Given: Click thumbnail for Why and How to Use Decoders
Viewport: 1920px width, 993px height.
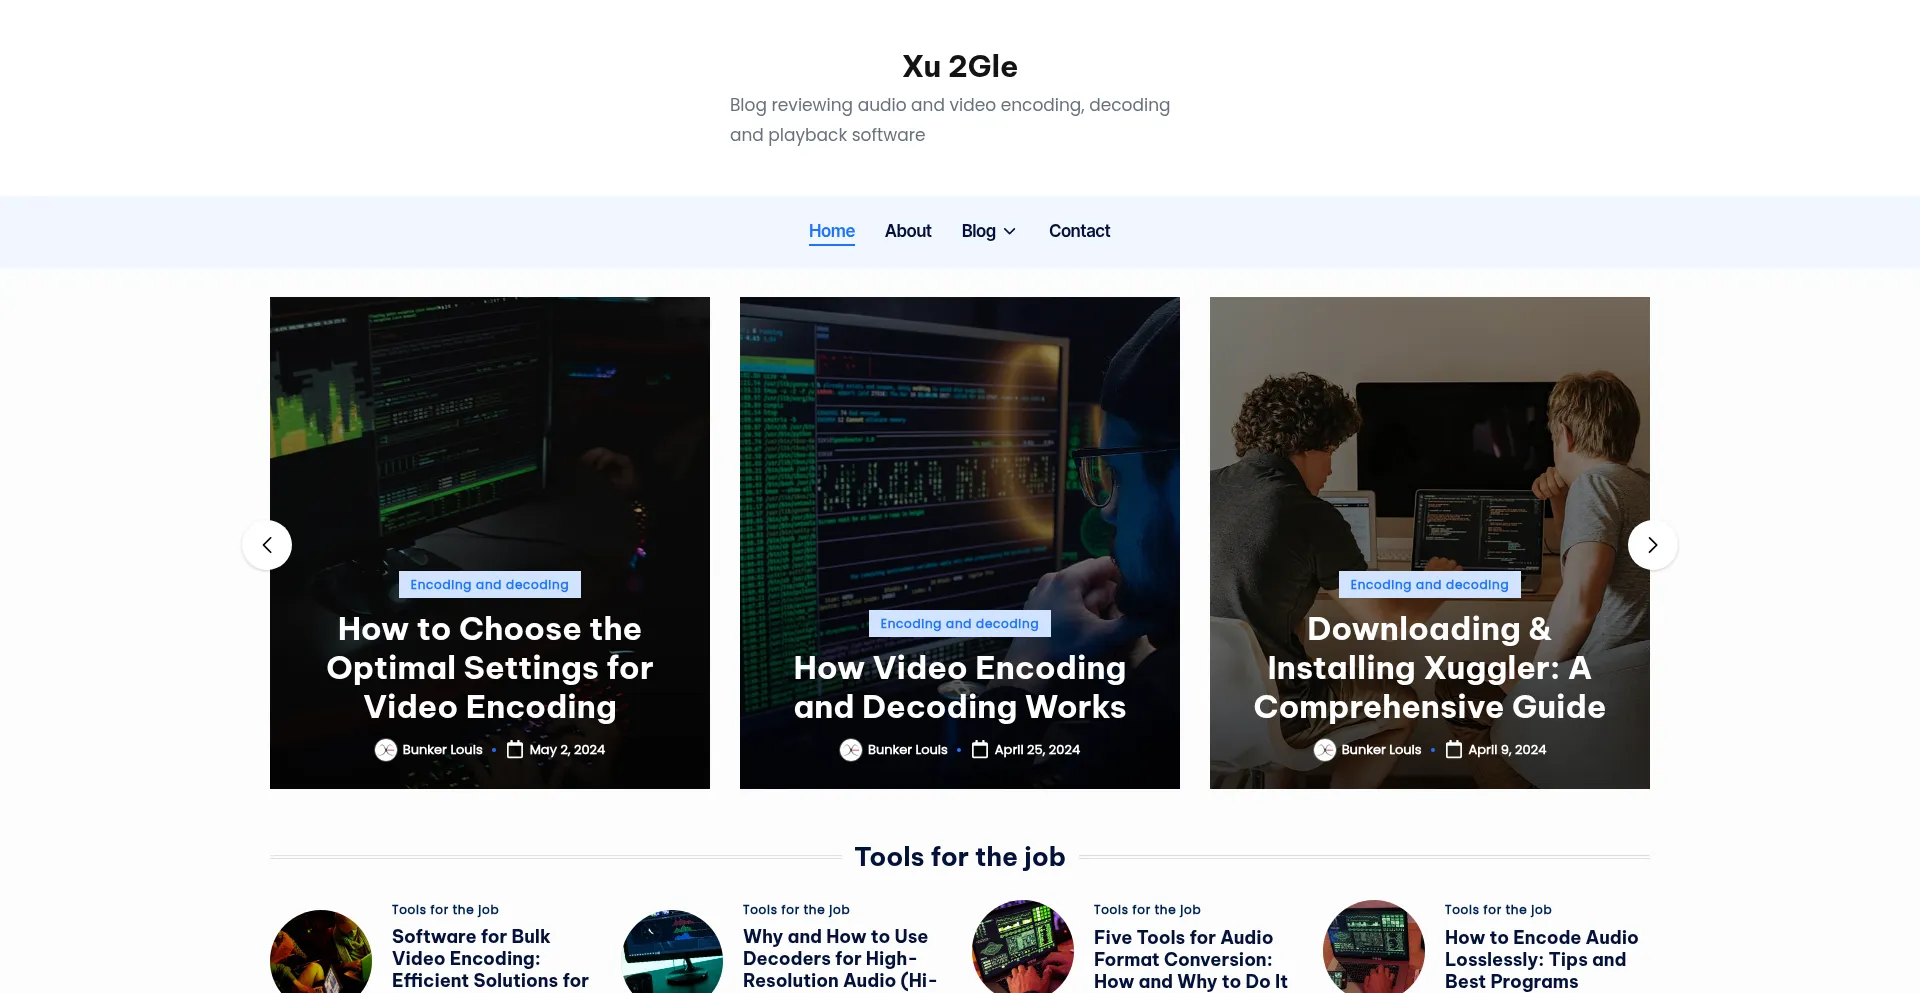Looking at the screenshot, I should click(672, 951).
